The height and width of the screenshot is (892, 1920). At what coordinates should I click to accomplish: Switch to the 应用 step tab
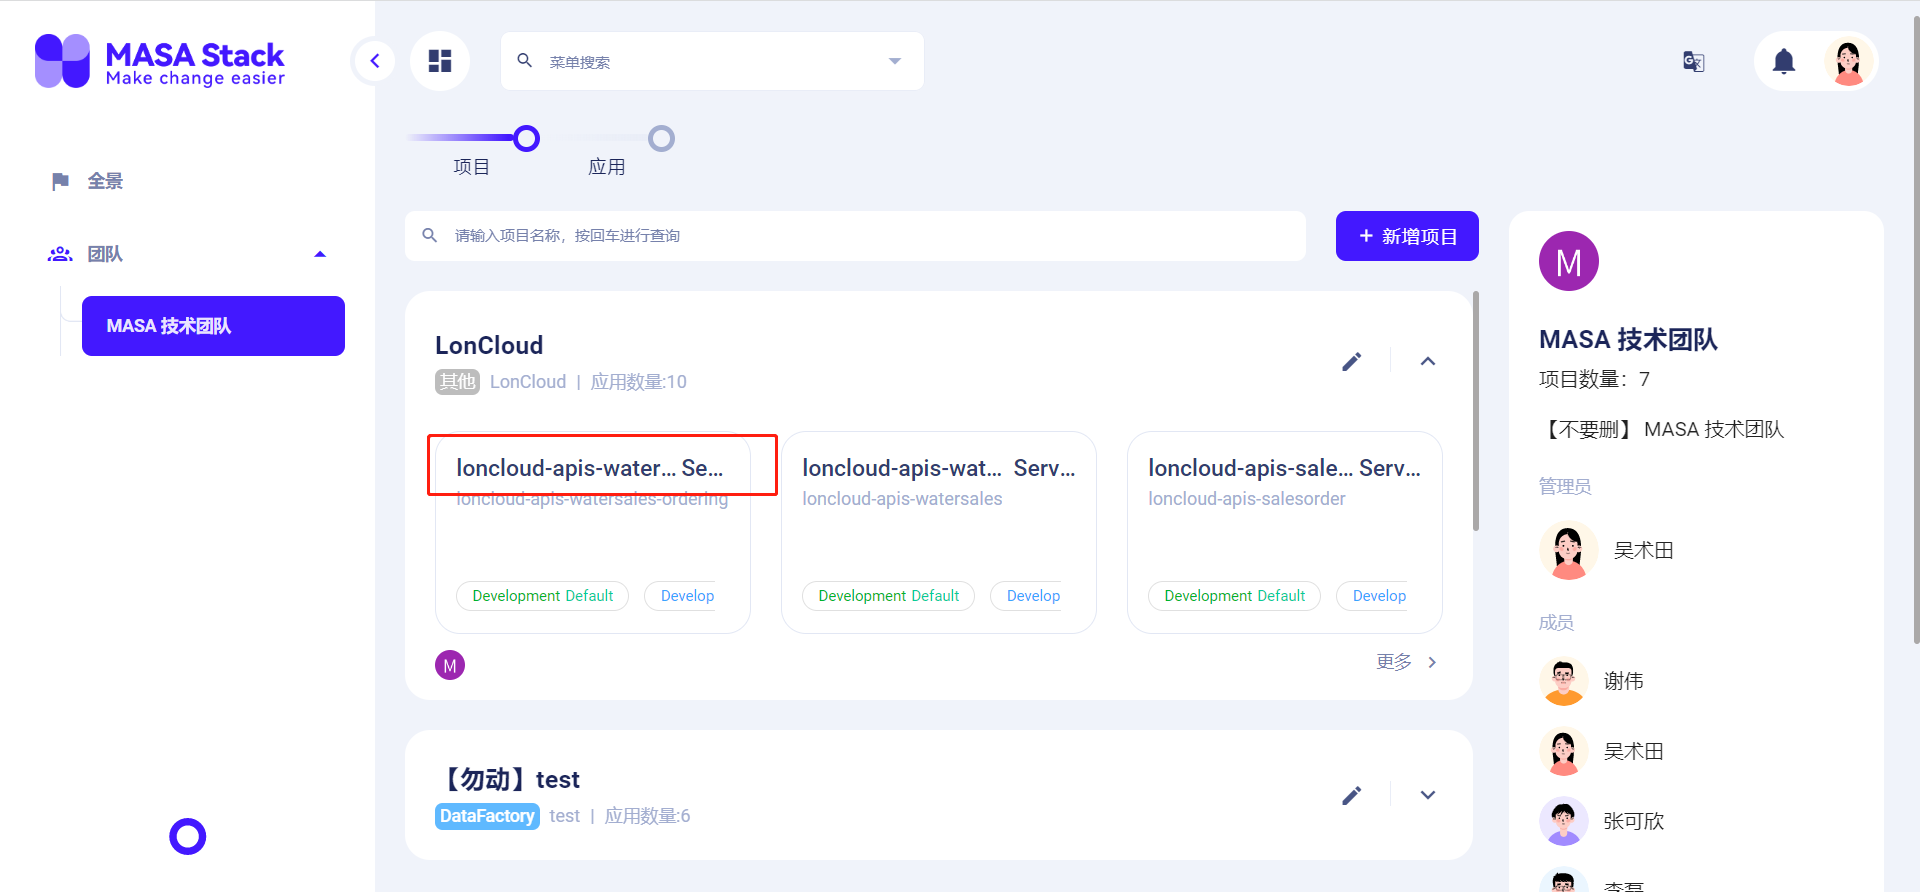click(661, 138)
